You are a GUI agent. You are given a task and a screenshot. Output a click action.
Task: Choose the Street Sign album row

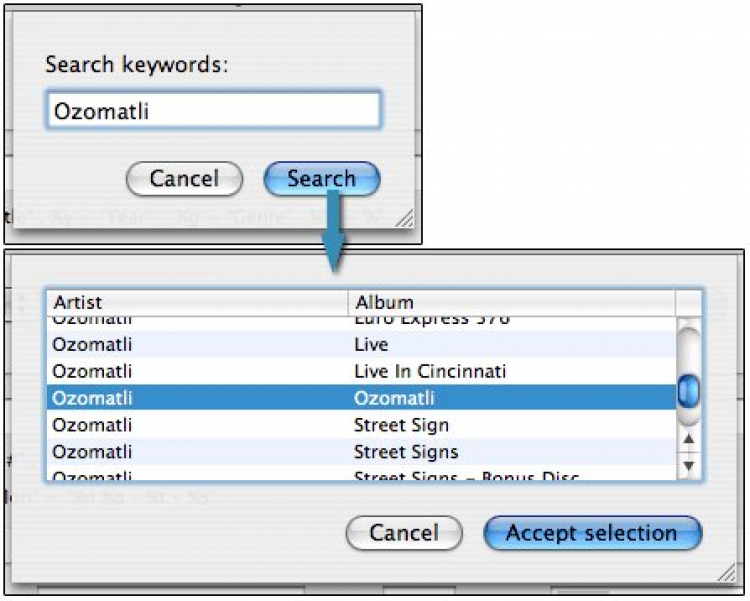click(x=362, y=425)
